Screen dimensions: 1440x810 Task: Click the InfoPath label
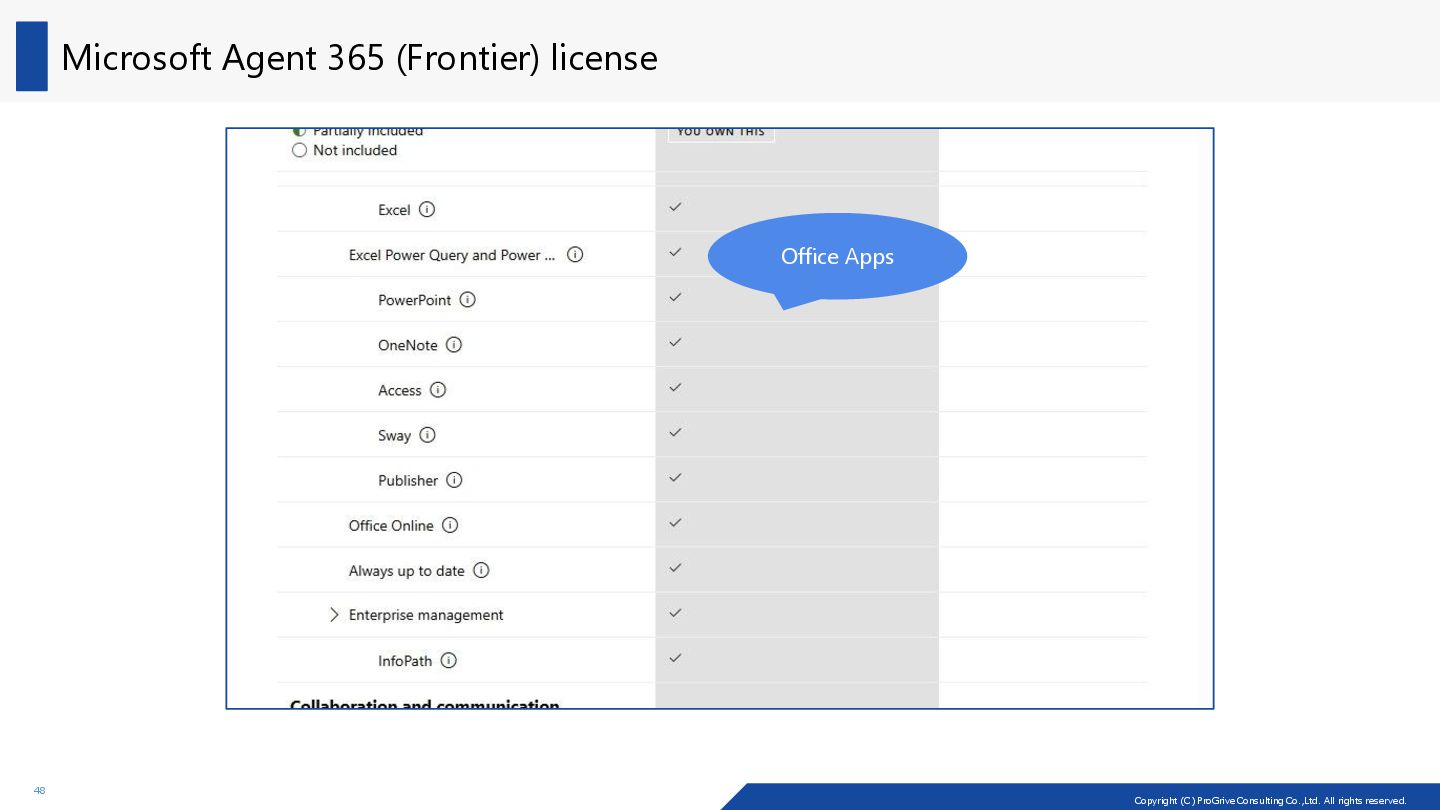[405, 660]
